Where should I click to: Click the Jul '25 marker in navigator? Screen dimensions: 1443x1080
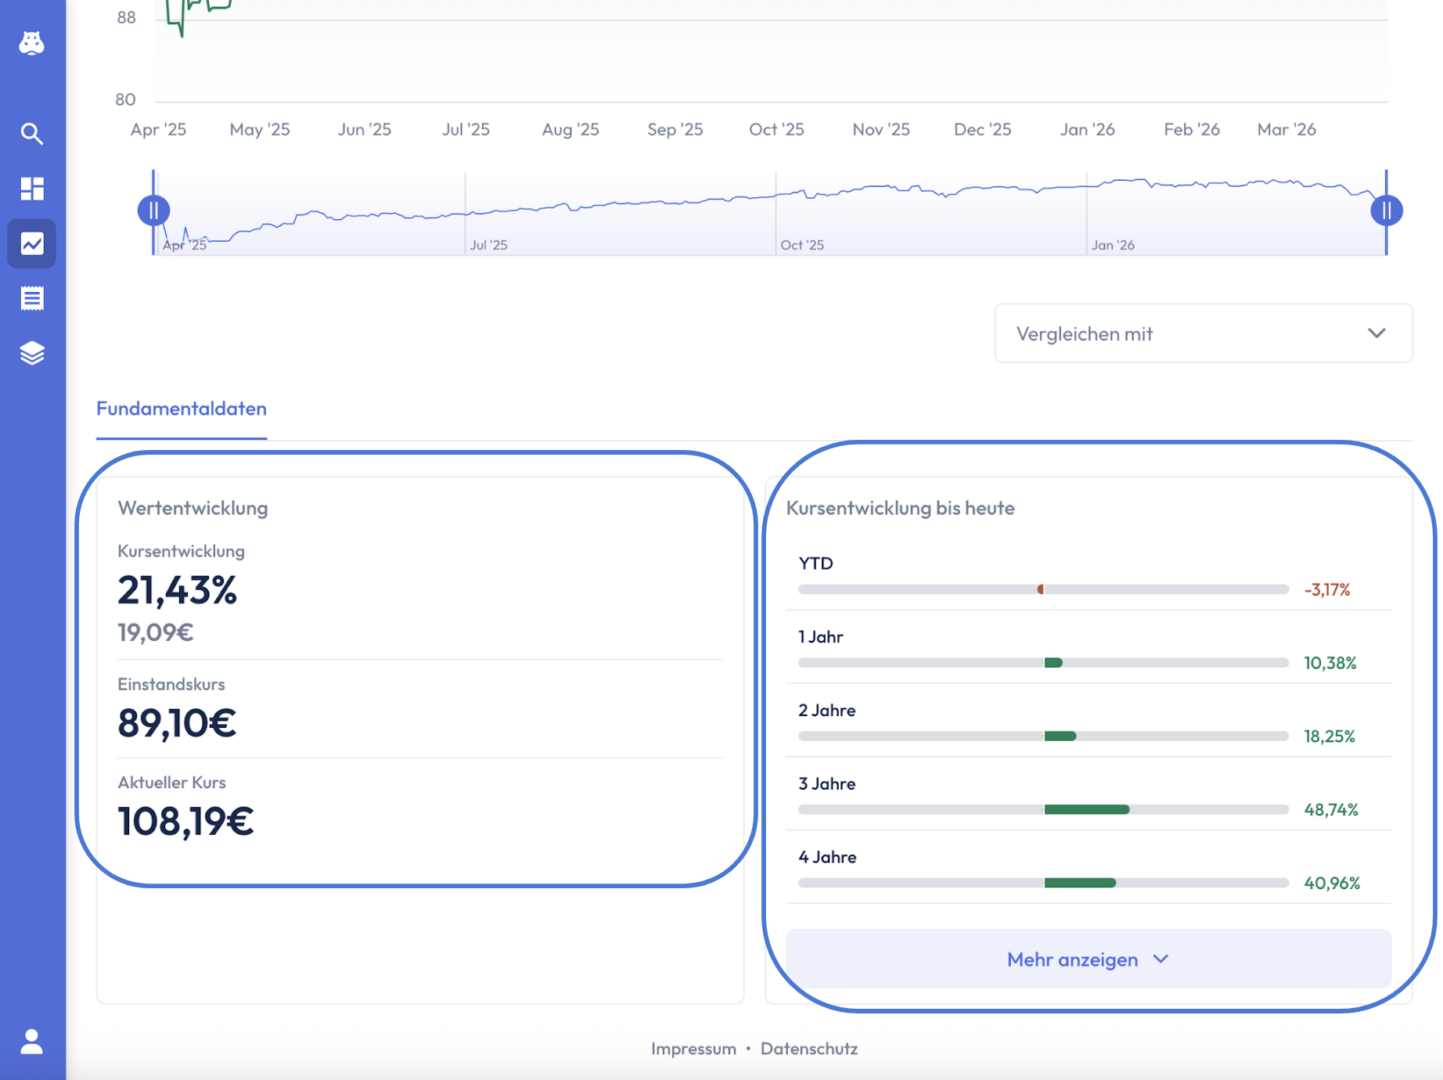pos(489,245)
